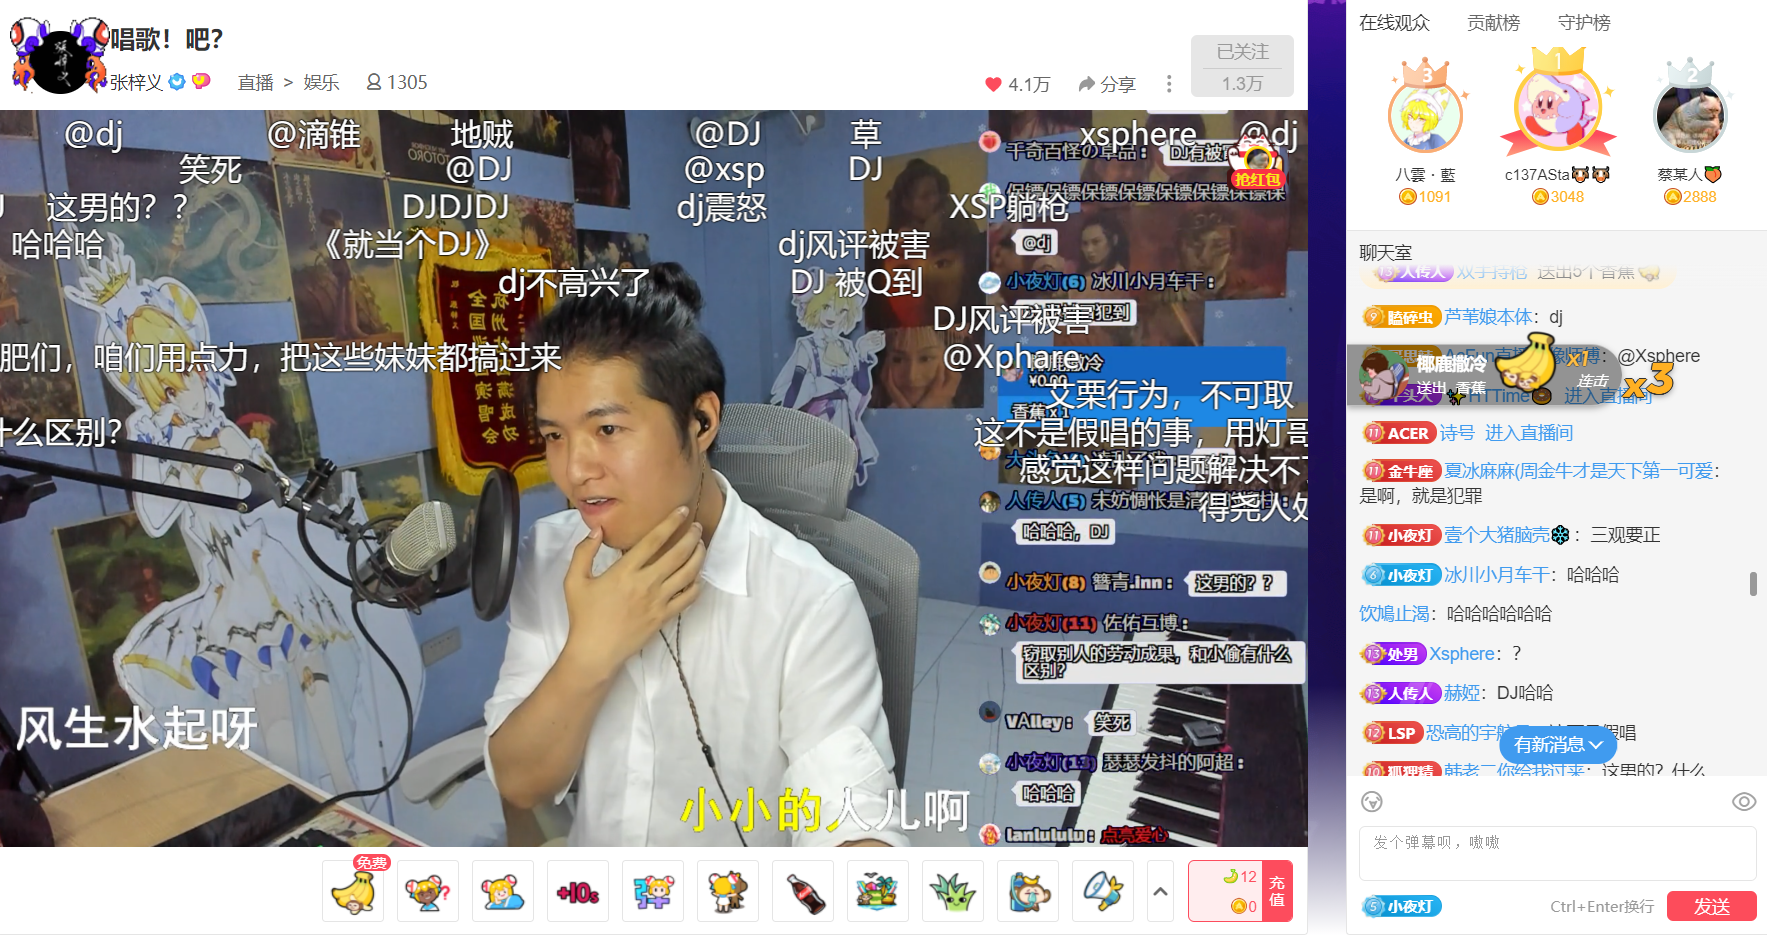1767x935 pixels.
Task: Click the ACER fan badge in chat
Action: [1399, 433]
